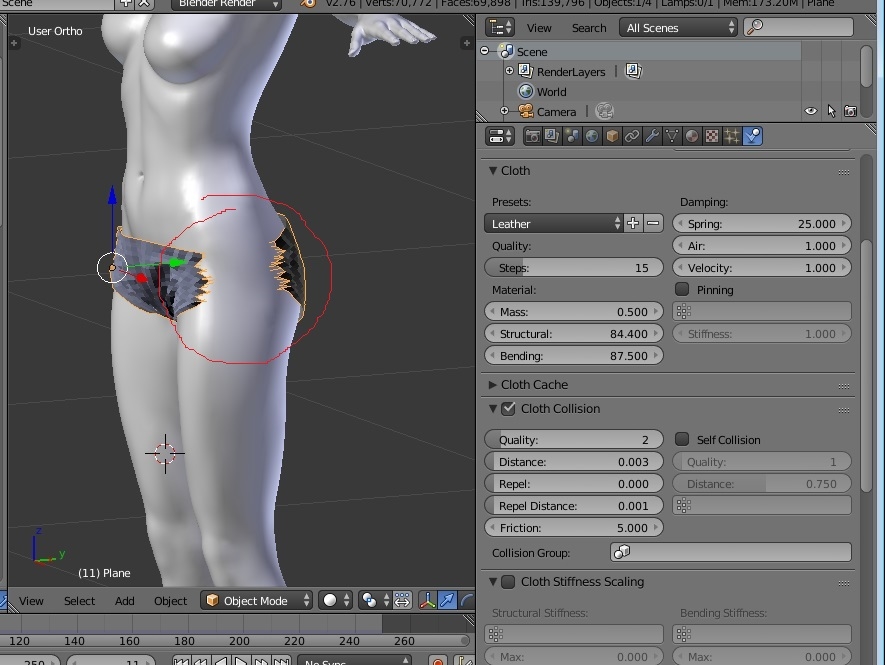This screenshot has height=665, width=885.
Task: Open the Modifiers wrench tab
Action: [652, 136]
